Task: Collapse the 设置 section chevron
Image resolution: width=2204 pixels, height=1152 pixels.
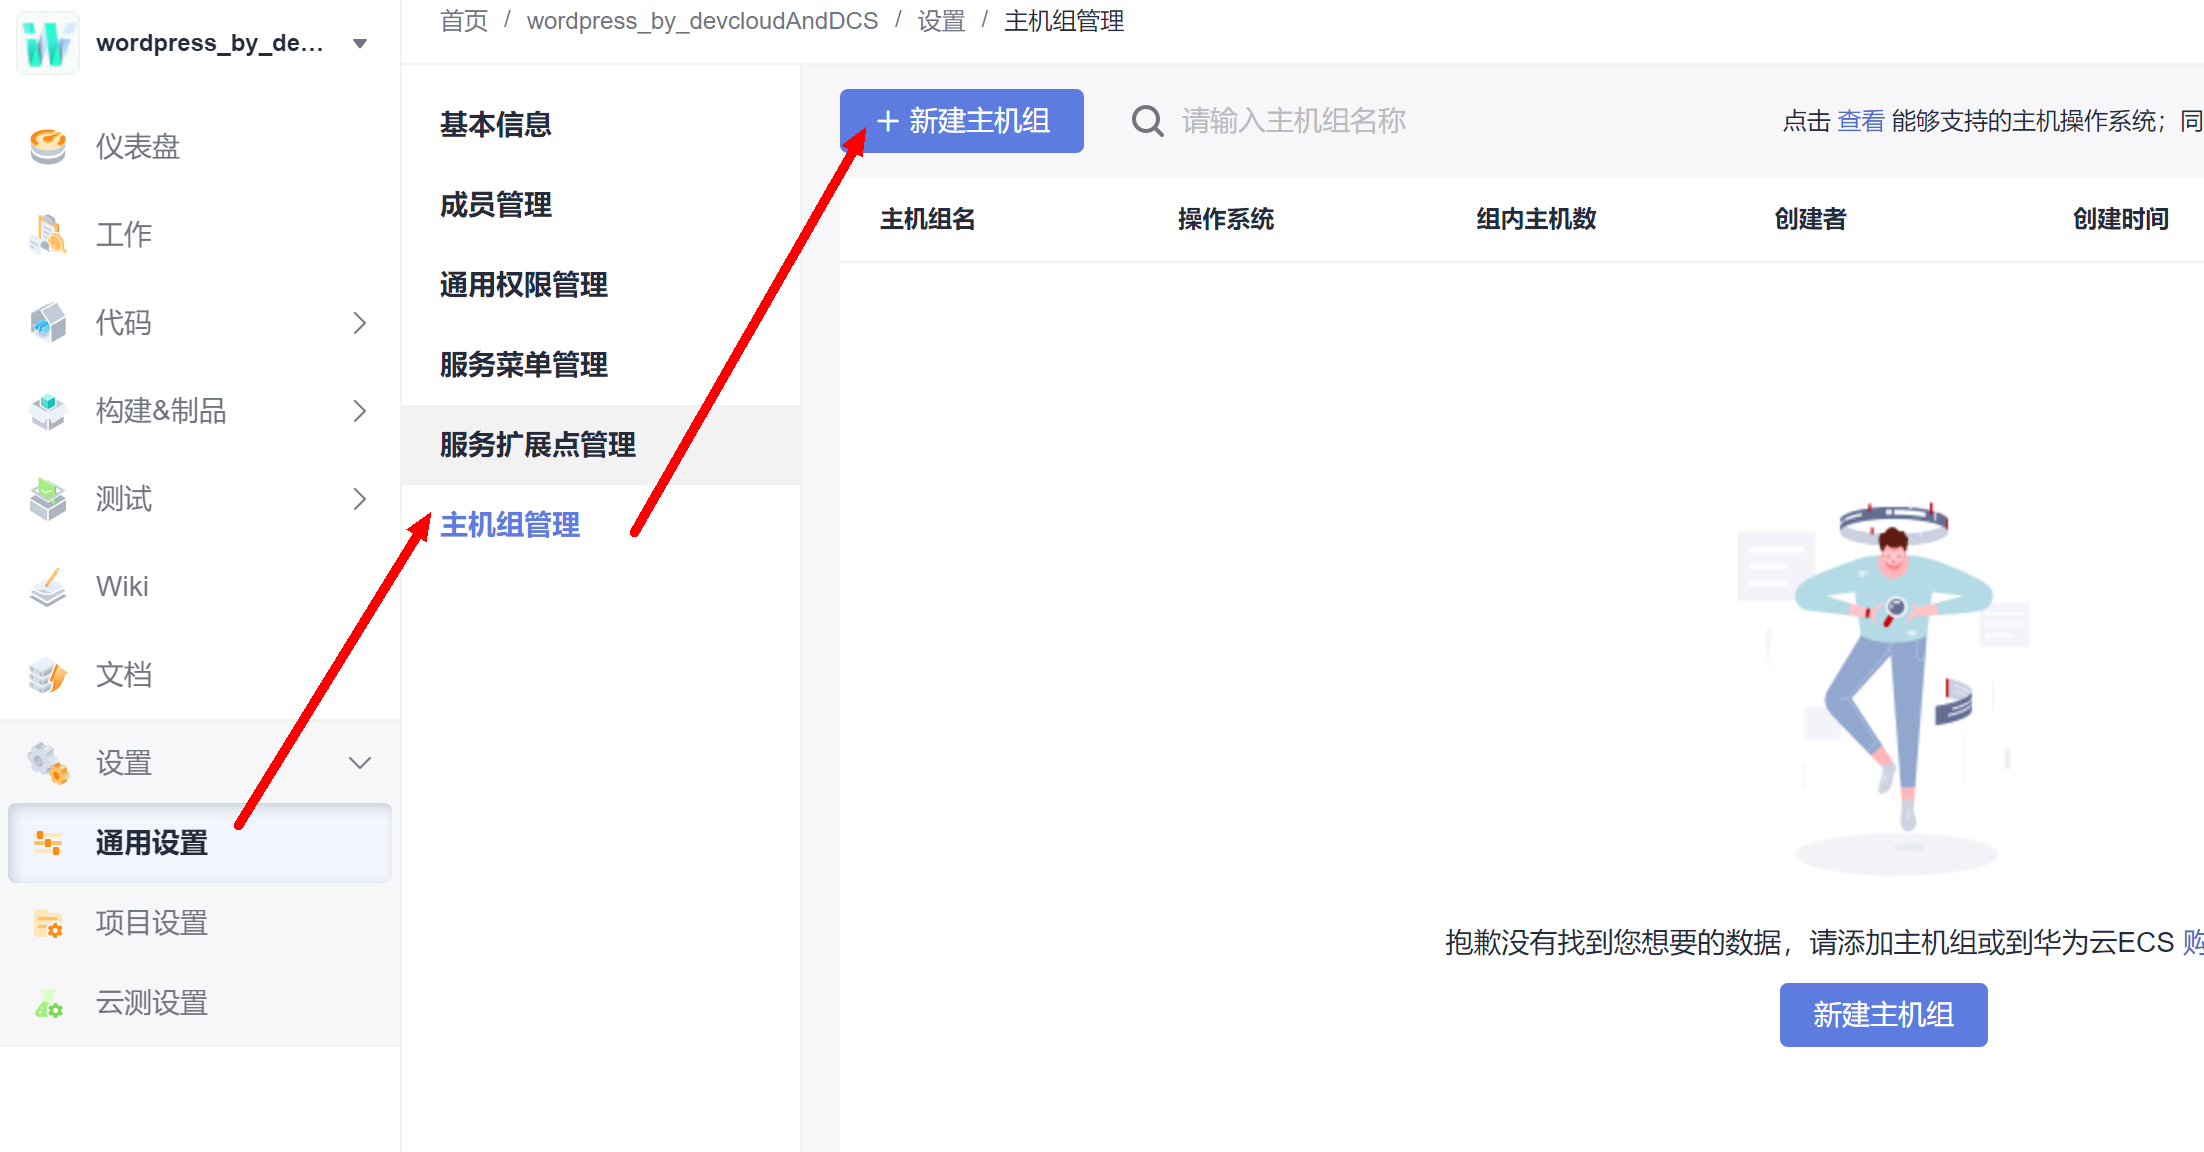Action: (x=360, y=763)
